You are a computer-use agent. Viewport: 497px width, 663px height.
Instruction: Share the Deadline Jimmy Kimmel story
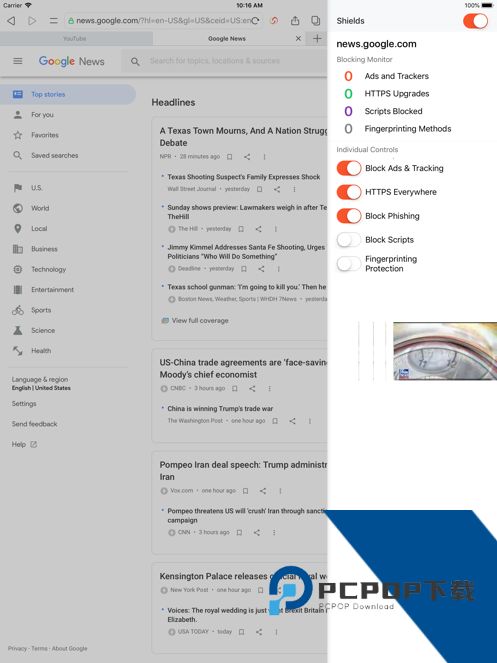pyautogui.click(x=261, y=269)
